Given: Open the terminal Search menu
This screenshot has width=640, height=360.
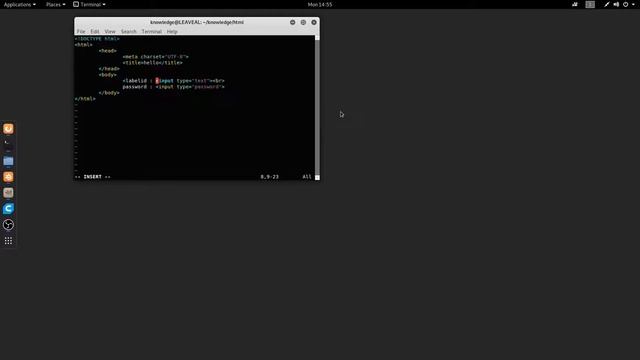Looking at the screenshot, I should tap(129, 31).
